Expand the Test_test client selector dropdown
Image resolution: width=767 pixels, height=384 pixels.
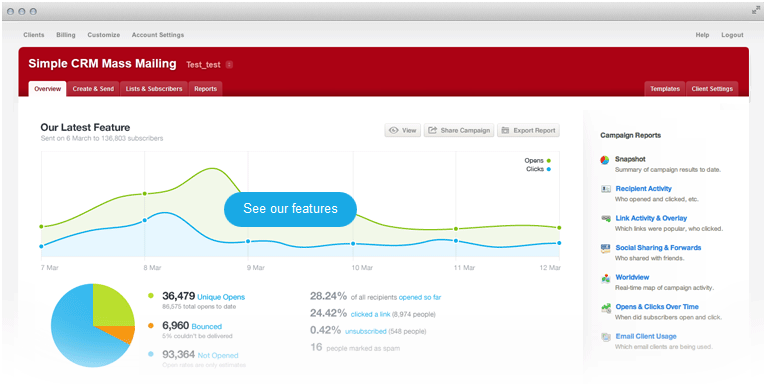(229, 65)
